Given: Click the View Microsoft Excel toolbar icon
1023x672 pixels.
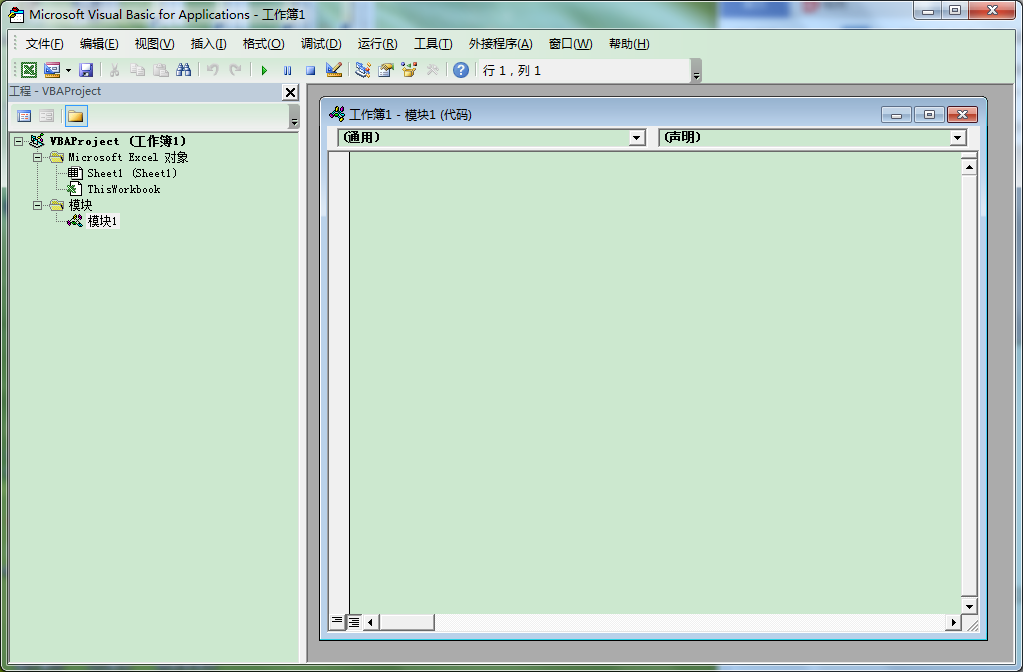Looking at the screenshot, I should point(29,70).
